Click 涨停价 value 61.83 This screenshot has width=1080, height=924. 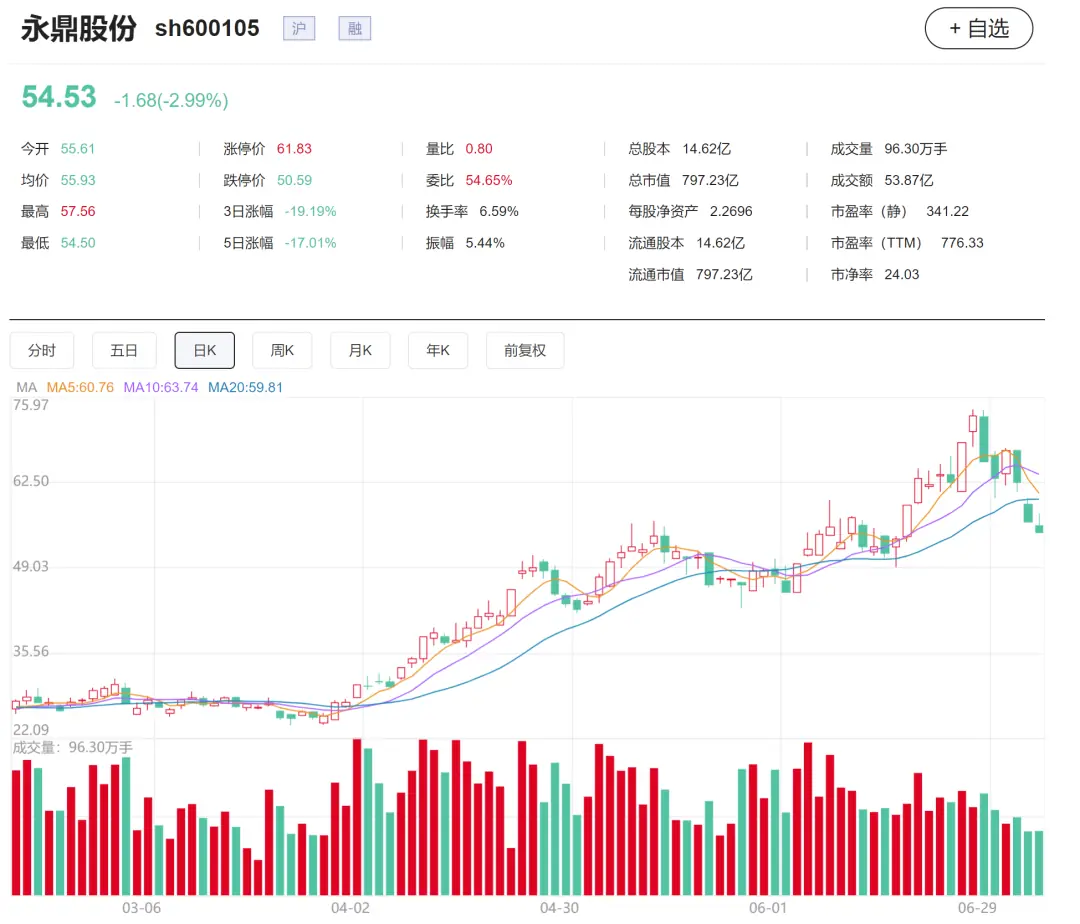pyautogui.click(x=294, y=149)
